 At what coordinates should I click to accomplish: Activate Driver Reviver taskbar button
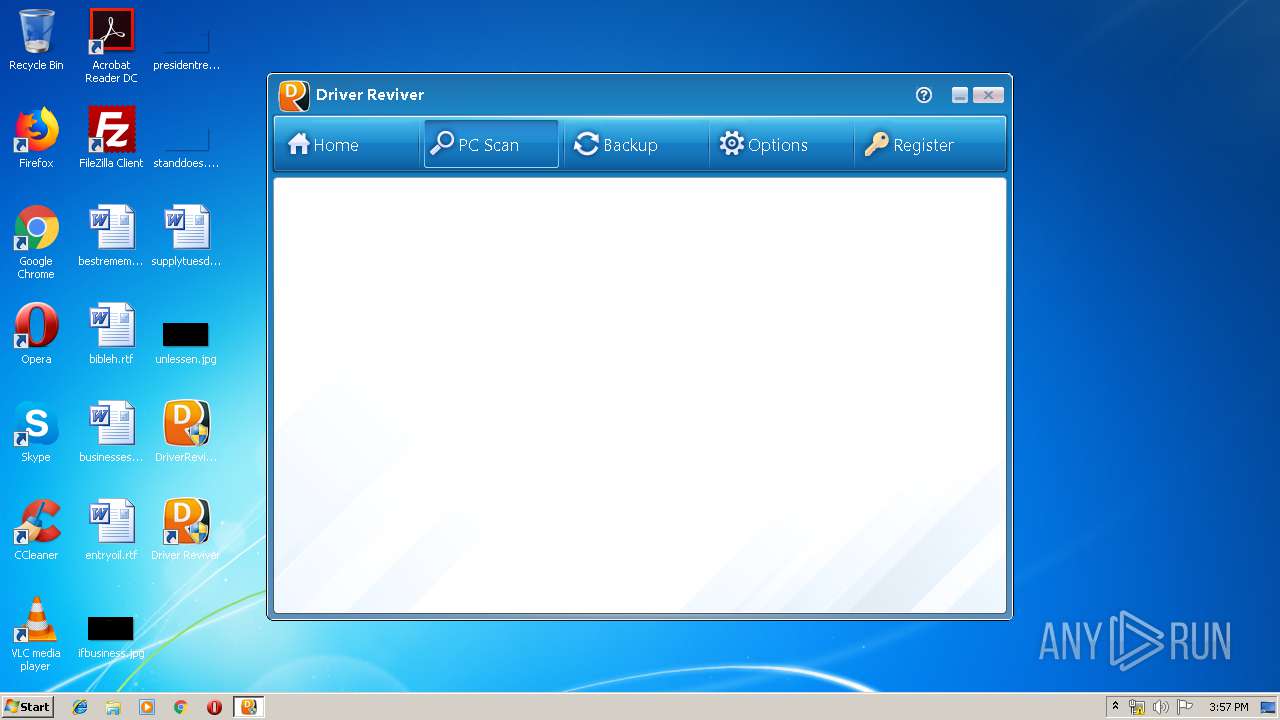248,707
